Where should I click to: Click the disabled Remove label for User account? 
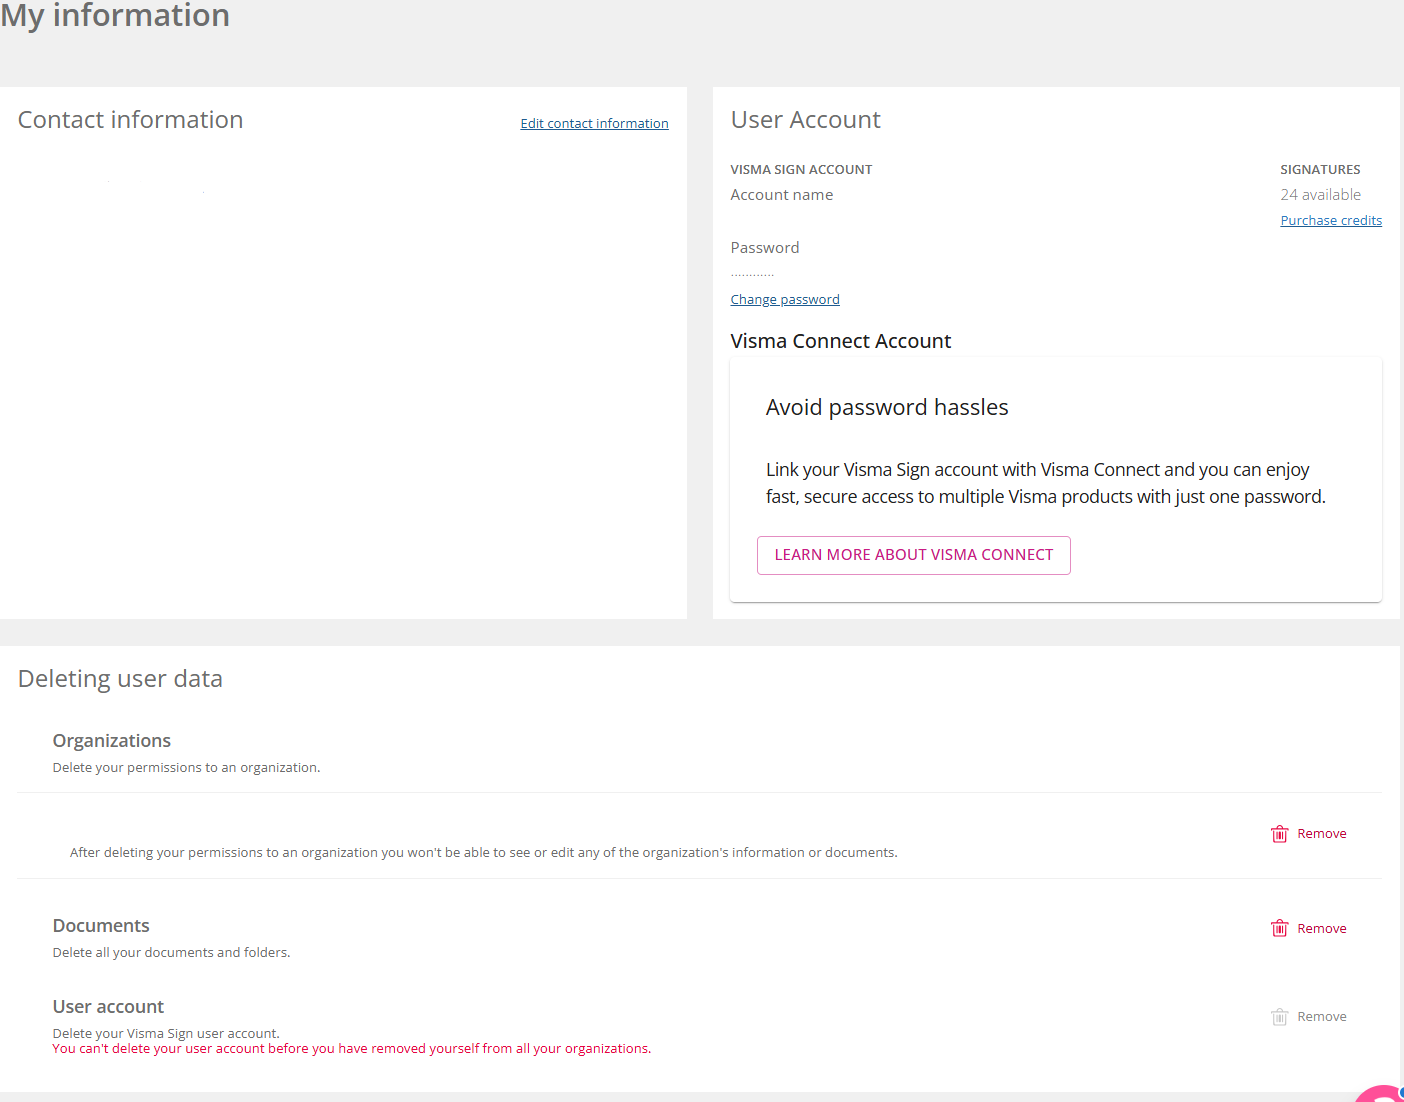tap(1321, 1017)
